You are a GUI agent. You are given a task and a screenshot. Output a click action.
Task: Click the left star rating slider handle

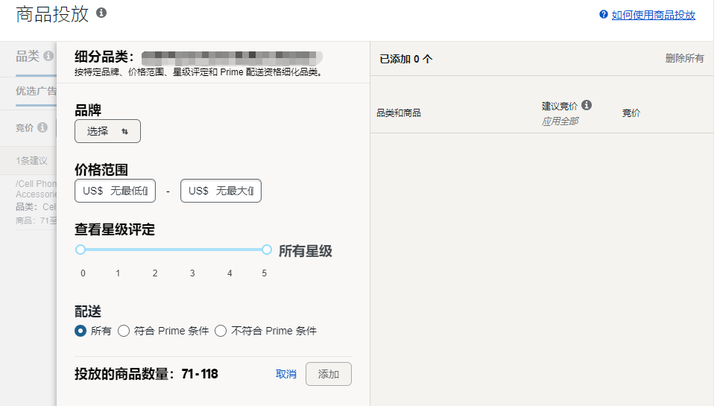pos(81,250)
